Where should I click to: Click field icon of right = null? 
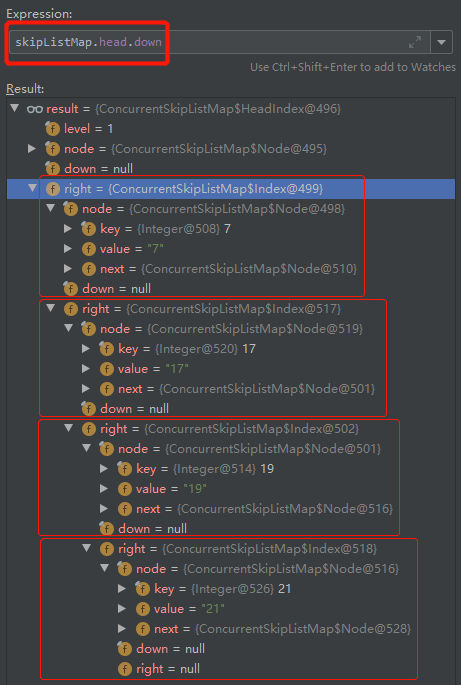click(125, 669)
